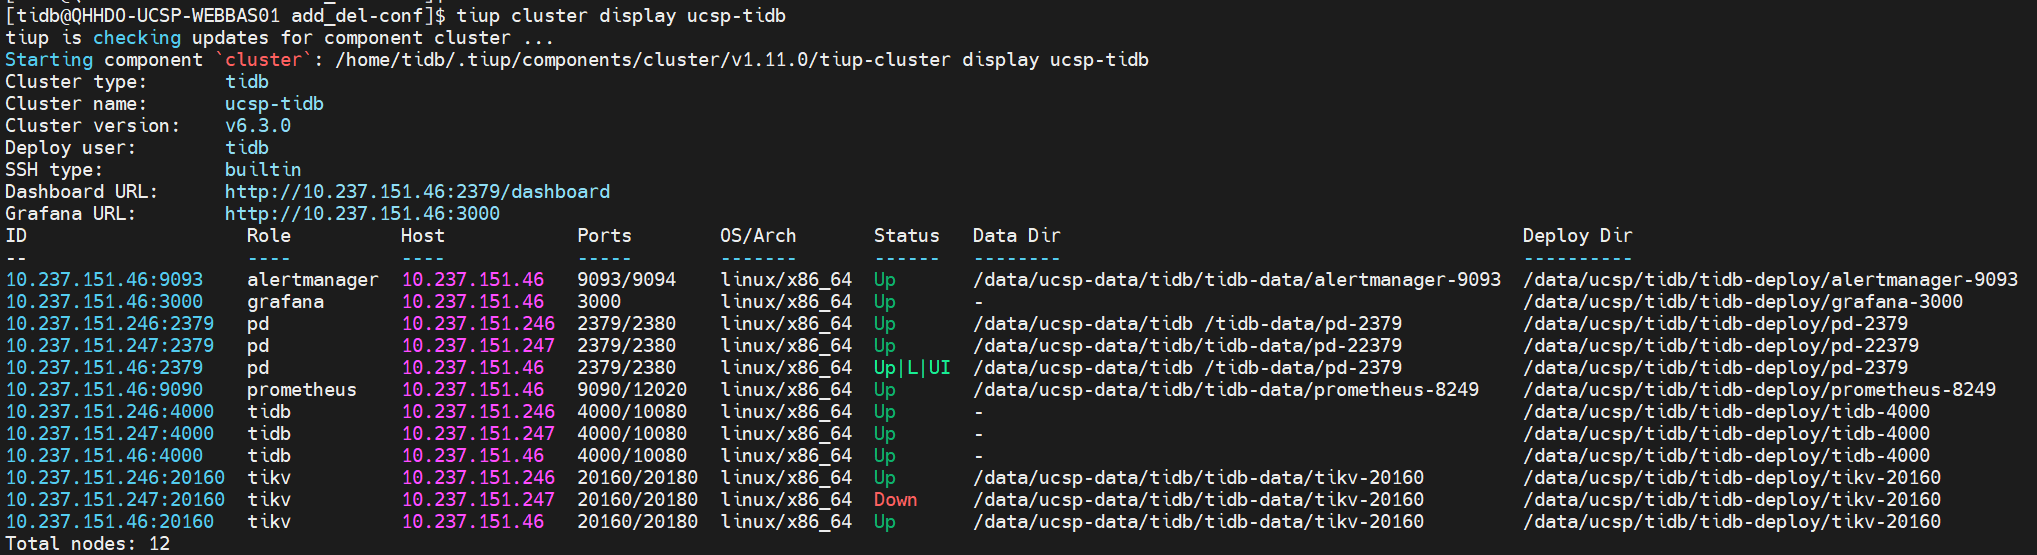The height and width of the screenshot is (555, 2037).
Task: Open the Grafana URL on port 3000
Action: [x=361, y=213]
